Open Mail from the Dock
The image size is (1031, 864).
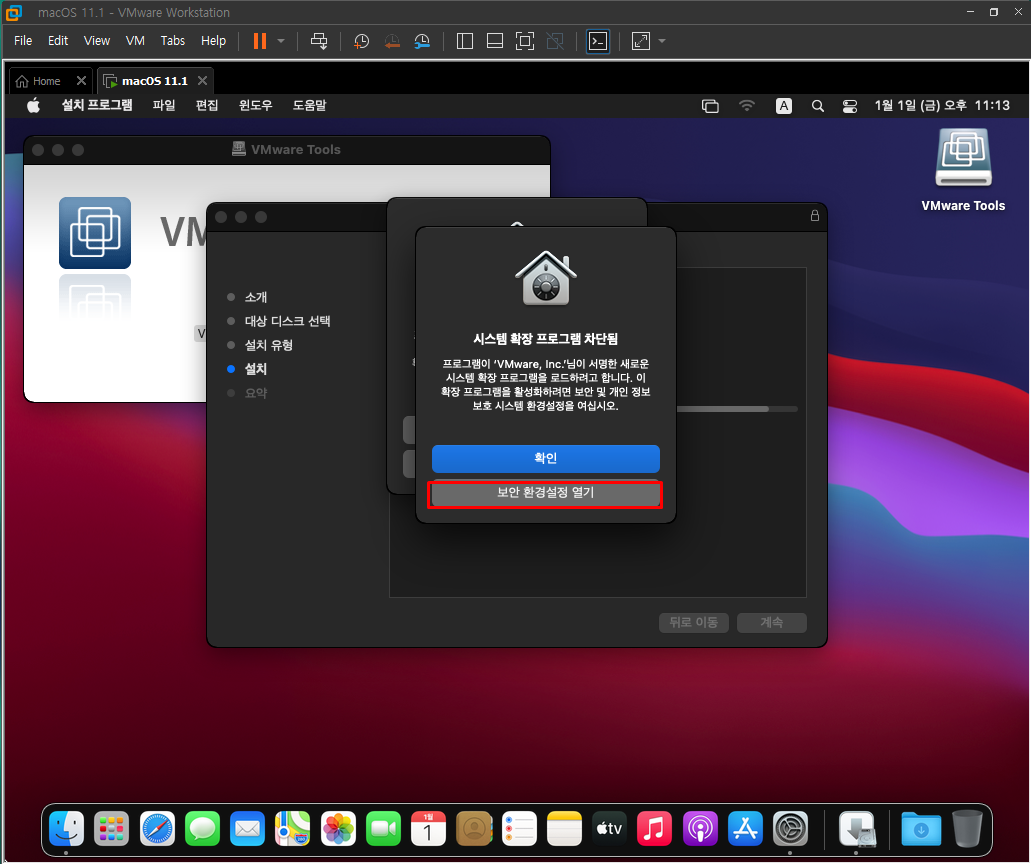[x=247, y=828]
